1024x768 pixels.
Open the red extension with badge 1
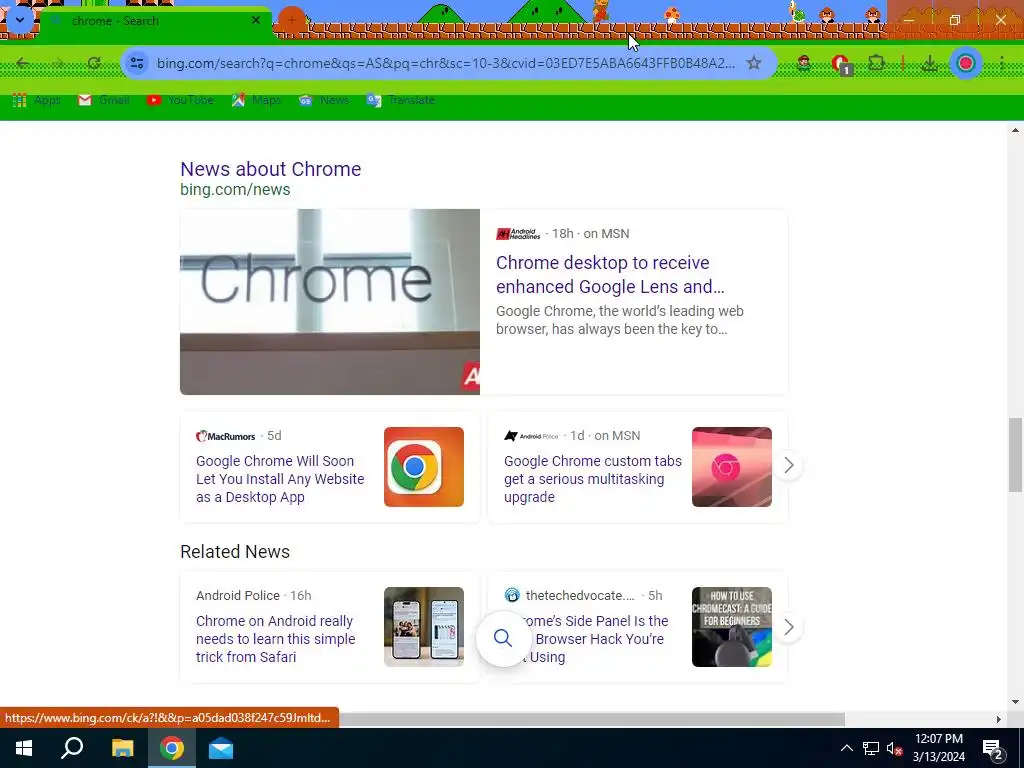tap(840, 64)
